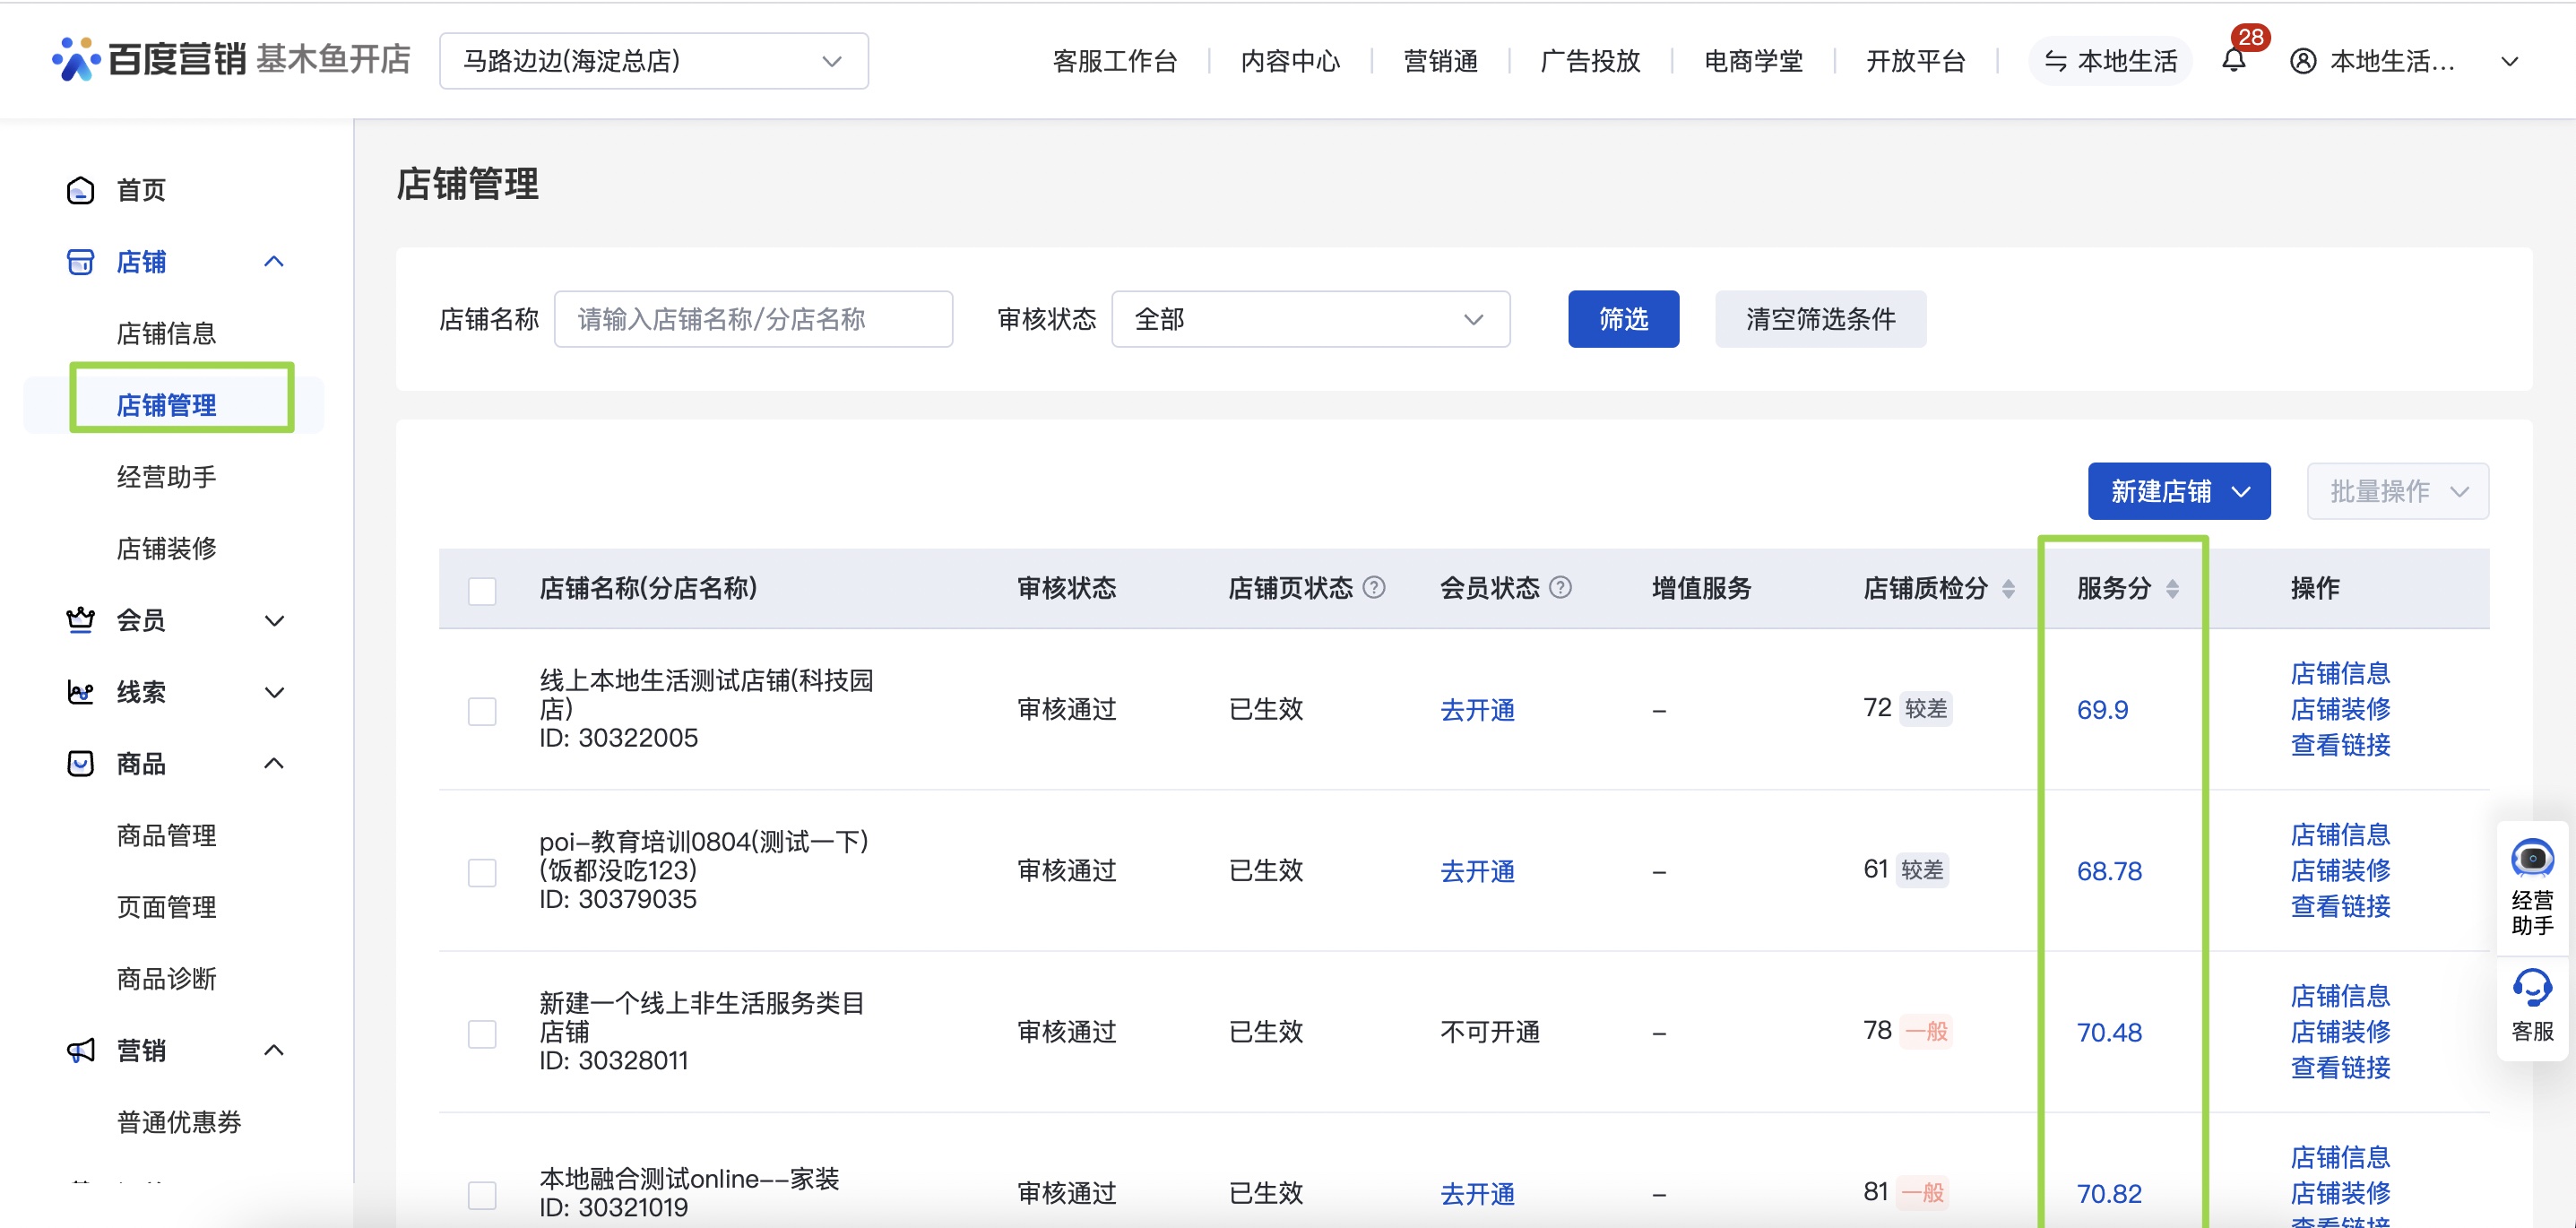Toggle the select-all checkbox in table header

[x=482, y=590]
